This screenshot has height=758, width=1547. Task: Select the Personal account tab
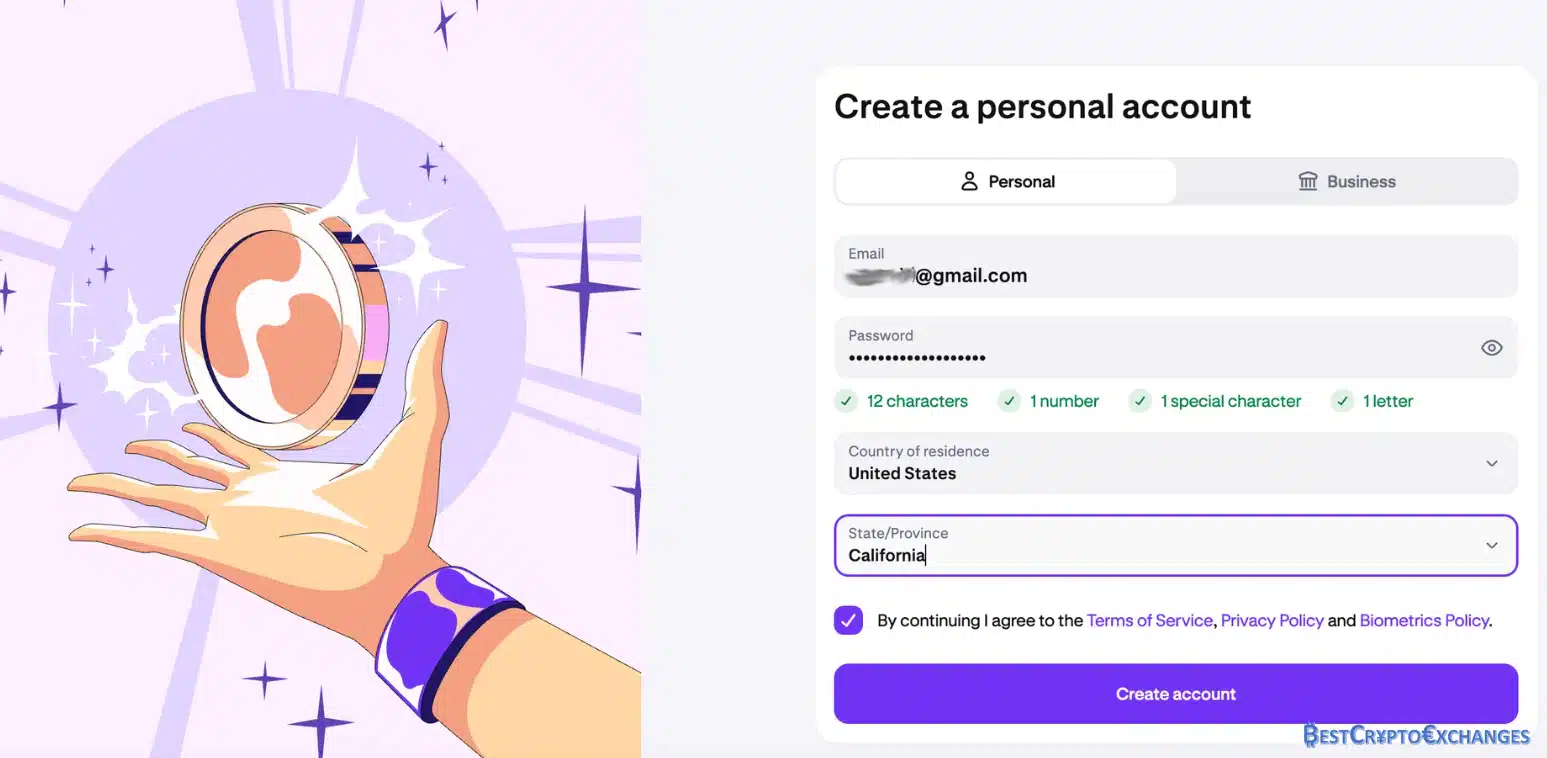pyautogui.click(x=1006, y=181)
